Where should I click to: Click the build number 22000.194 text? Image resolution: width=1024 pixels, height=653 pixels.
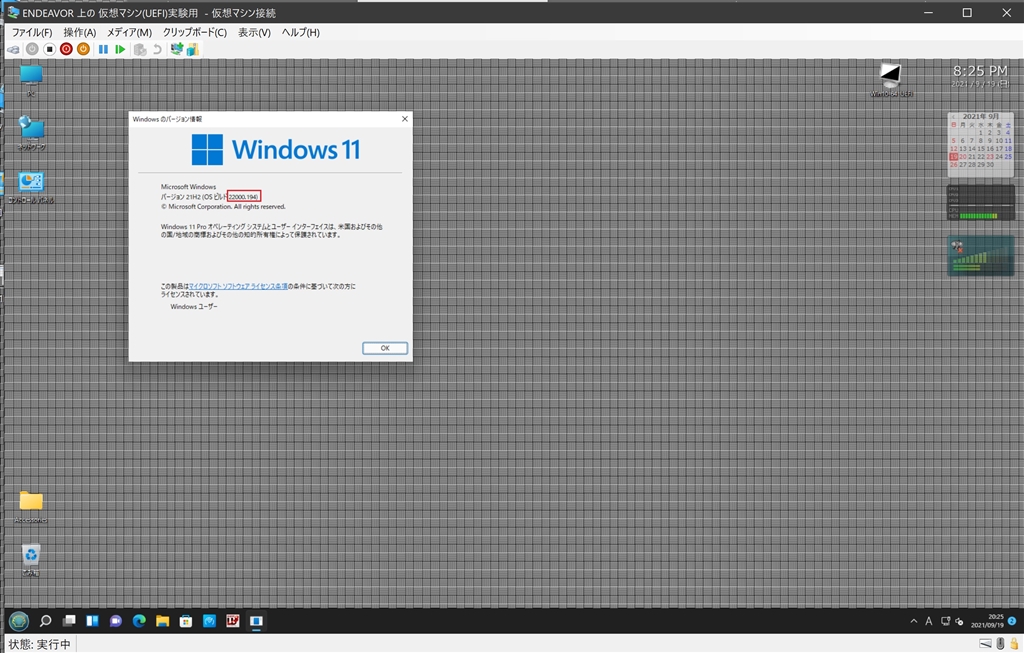tap(243, 197)
